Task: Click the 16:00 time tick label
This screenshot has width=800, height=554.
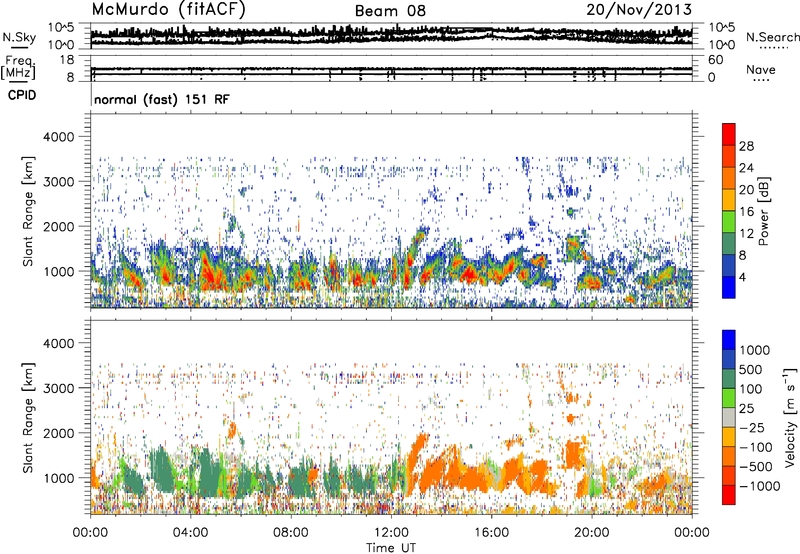Action: coord(491,533)
